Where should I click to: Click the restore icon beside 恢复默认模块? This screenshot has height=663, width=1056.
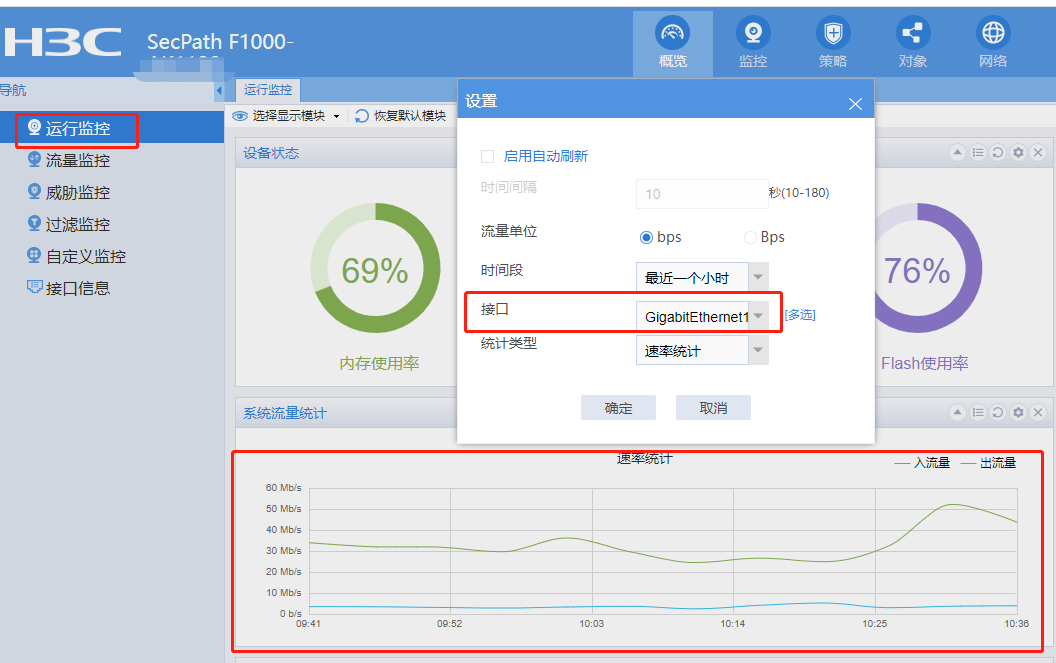coord(362,116)
